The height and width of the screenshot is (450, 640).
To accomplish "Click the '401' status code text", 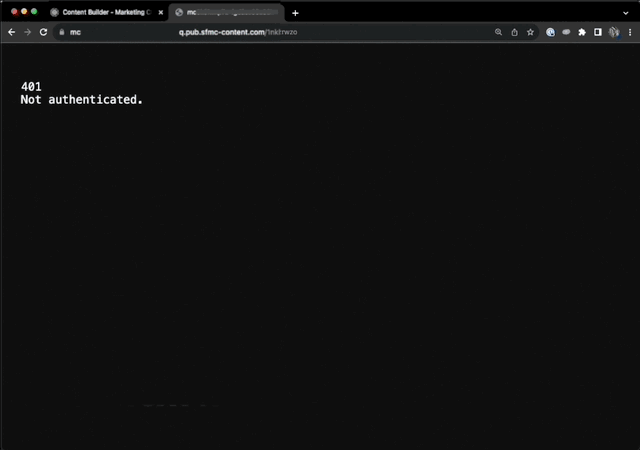I will pyautogui.click(x=31, y=87).
